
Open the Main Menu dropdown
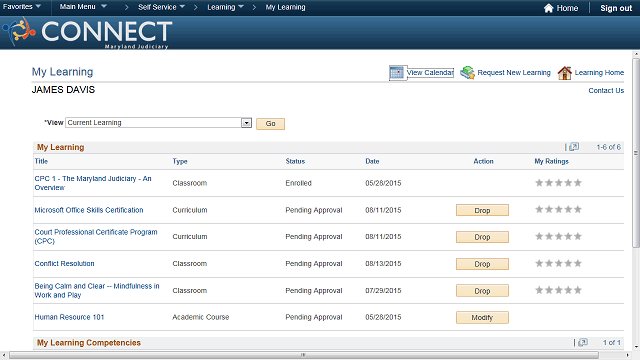point(83,7)
